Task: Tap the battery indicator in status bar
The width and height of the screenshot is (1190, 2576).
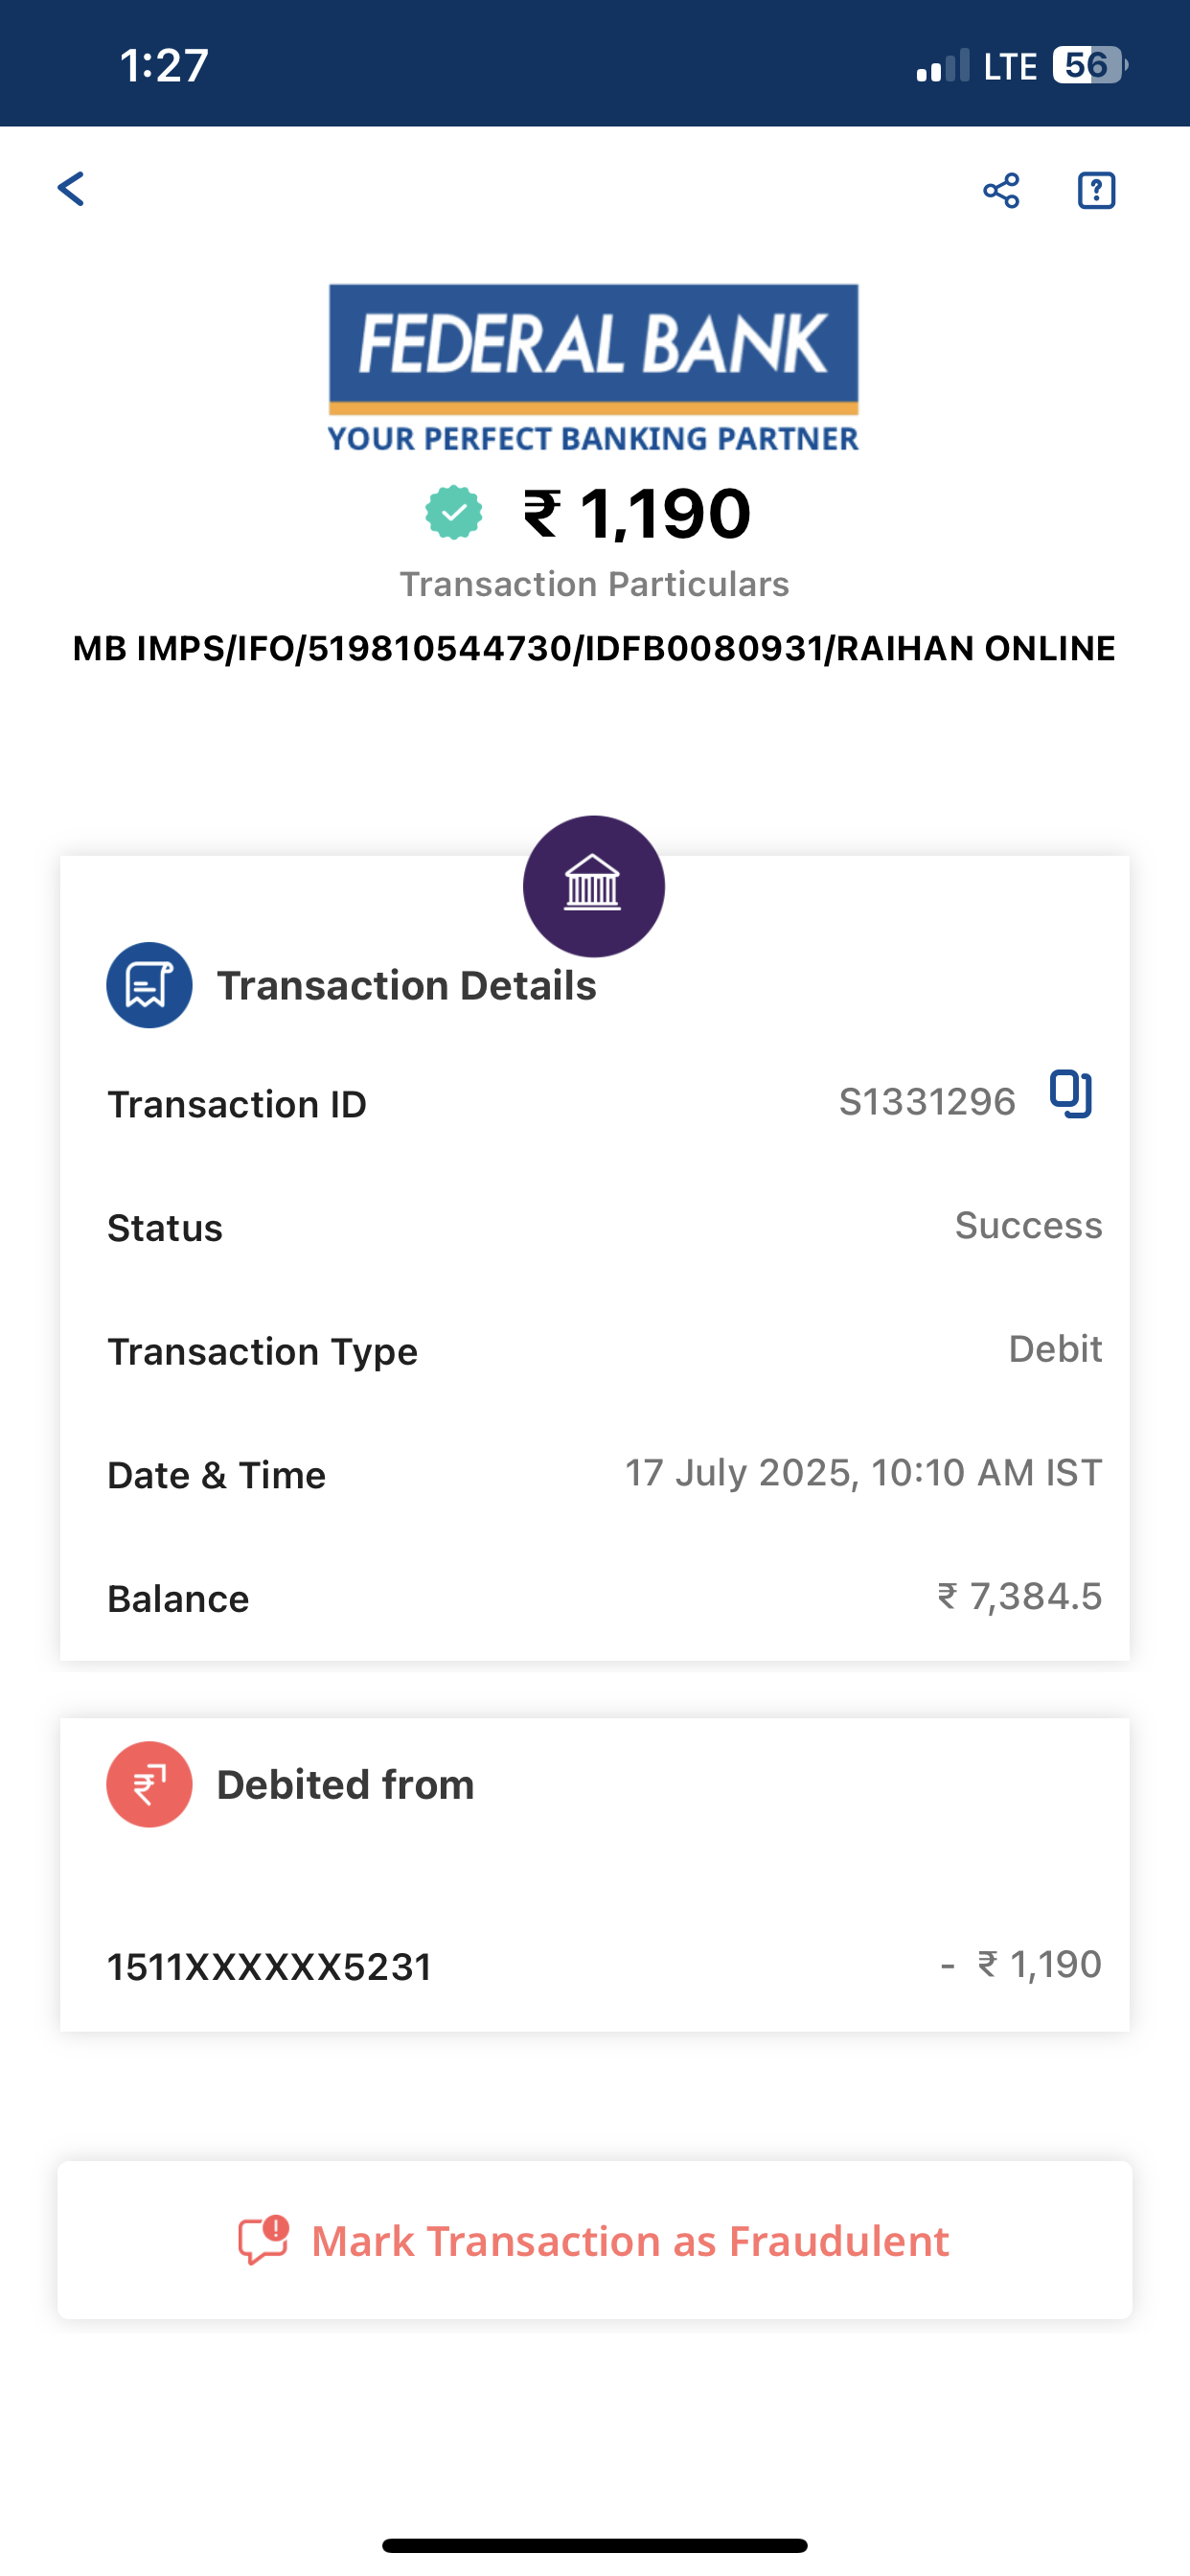Action: [1089, 66]
